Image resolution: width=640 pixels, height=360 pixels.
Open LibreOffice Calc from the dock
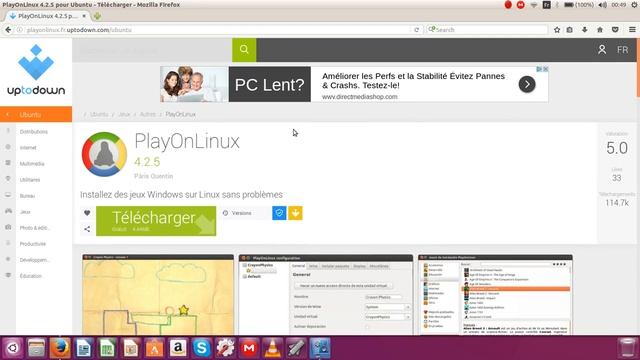(x=107, y=348)
